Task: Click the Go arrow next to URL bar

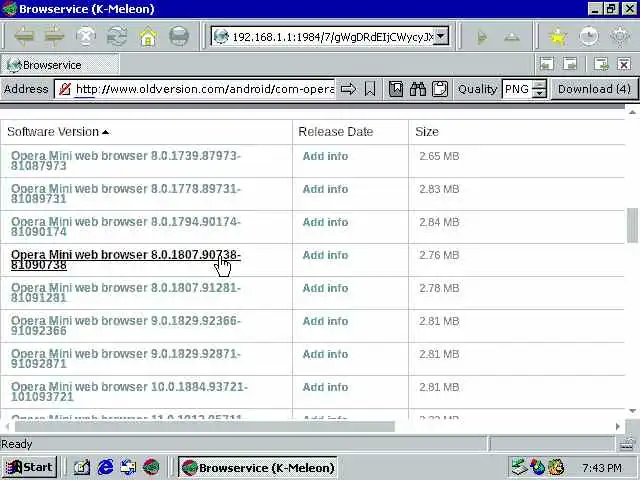Action: (482, 37)
